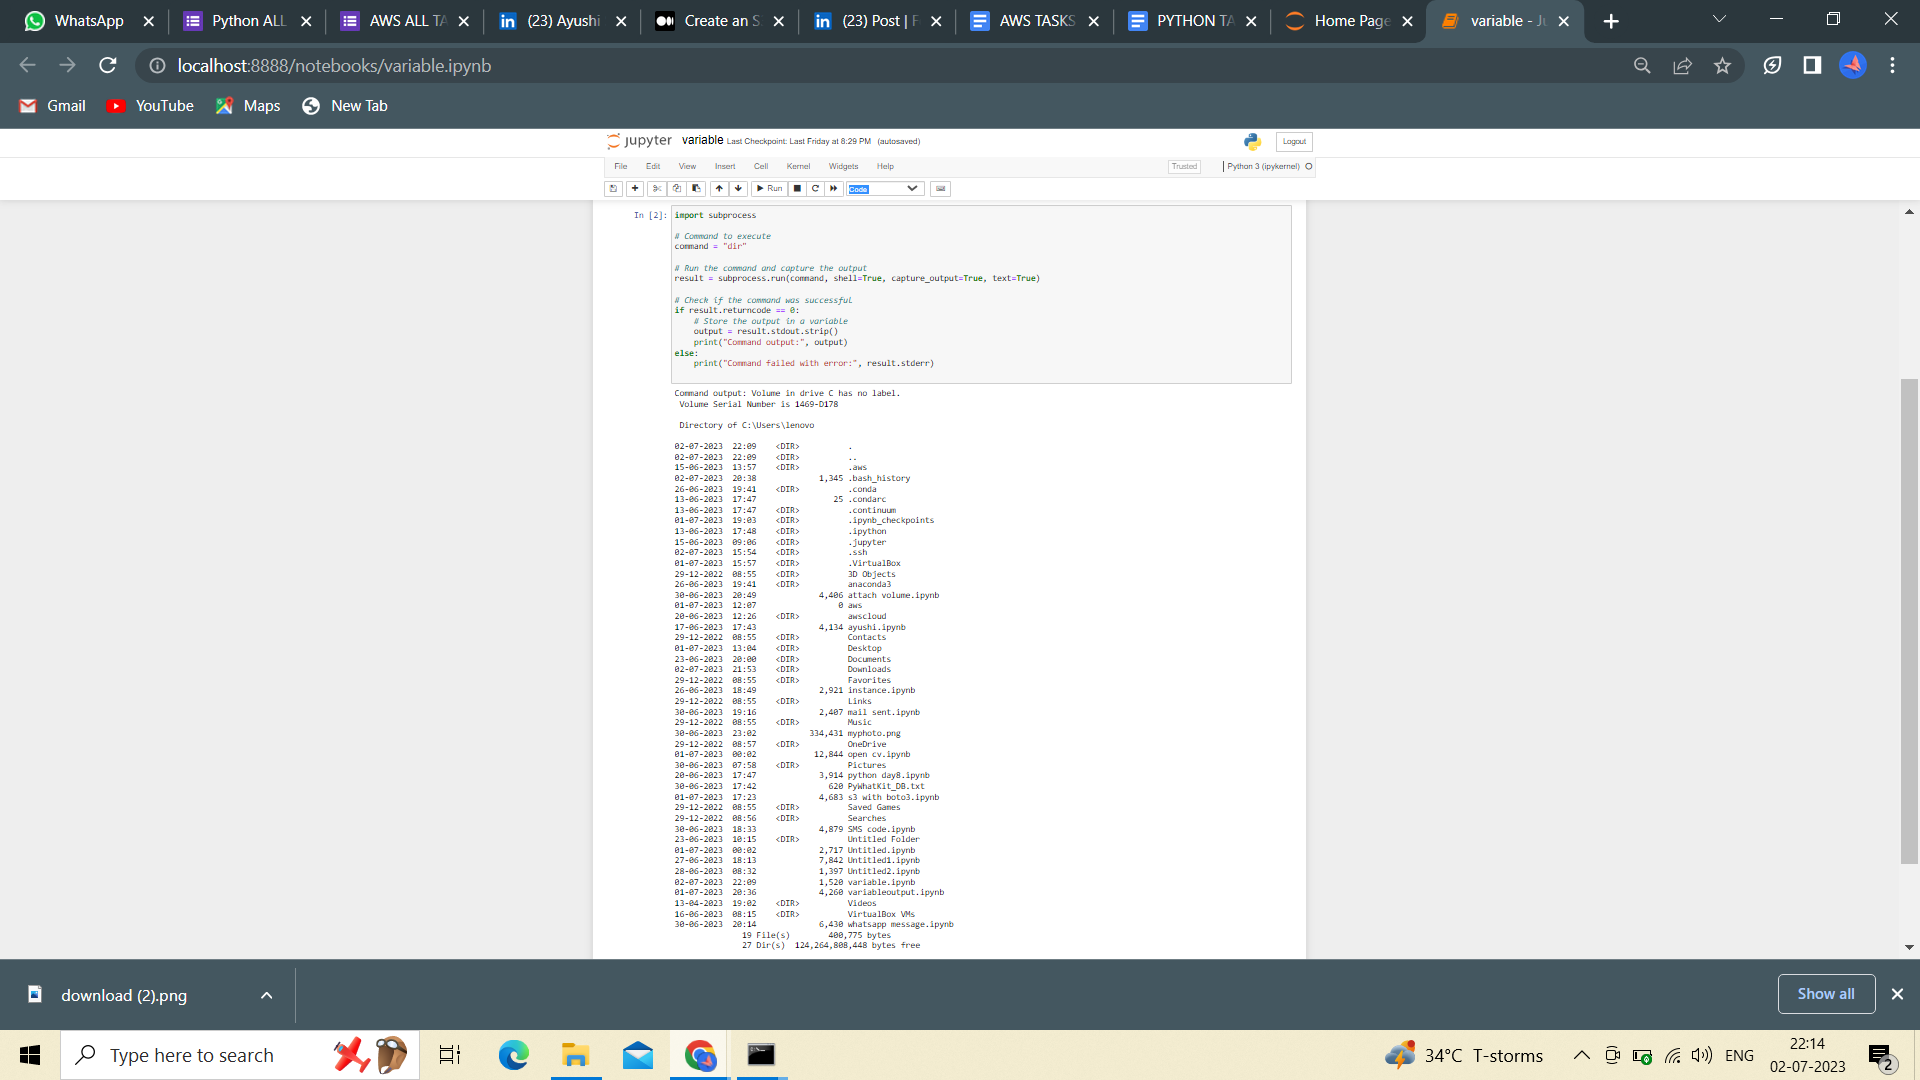Switch to the Home Page tab

1350,21
